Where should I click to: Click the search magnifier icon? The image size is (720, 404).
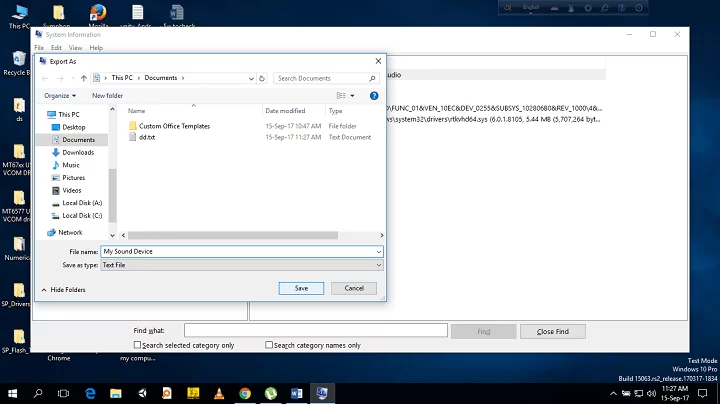click(372, 79)
